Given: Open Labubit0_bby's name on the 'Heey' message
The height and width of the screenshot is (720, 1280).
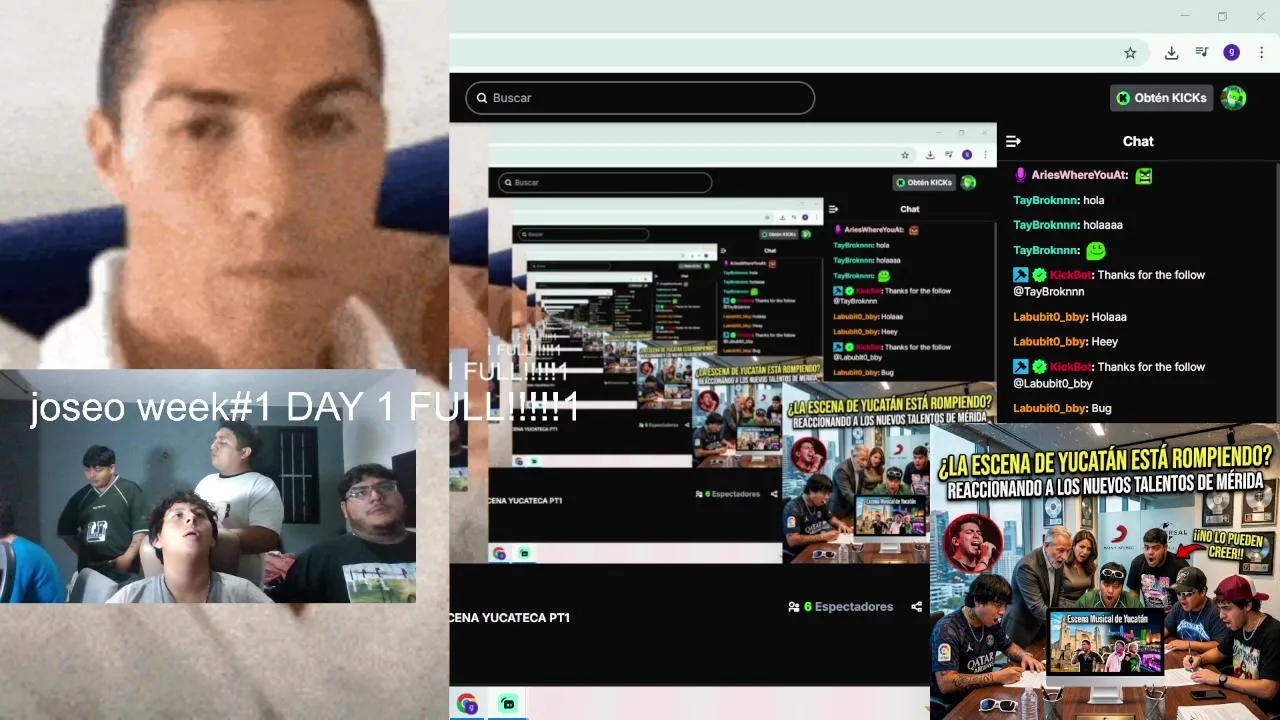Looking at the screenshot, I should click(1050, 342).
